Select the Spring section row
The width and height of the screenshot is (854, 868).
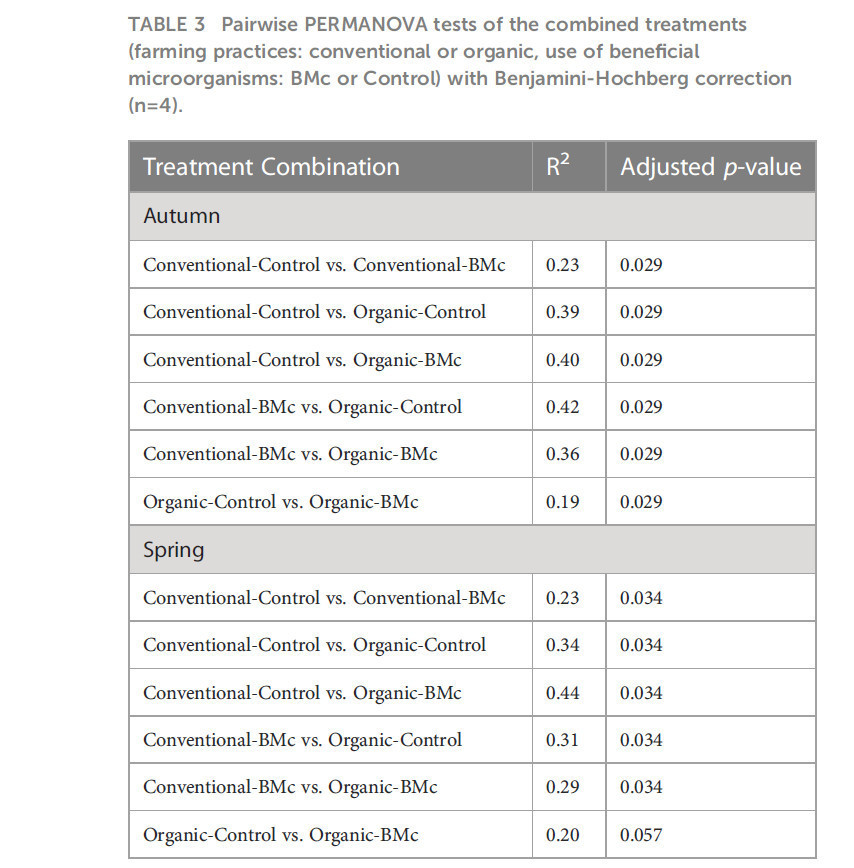472,550
